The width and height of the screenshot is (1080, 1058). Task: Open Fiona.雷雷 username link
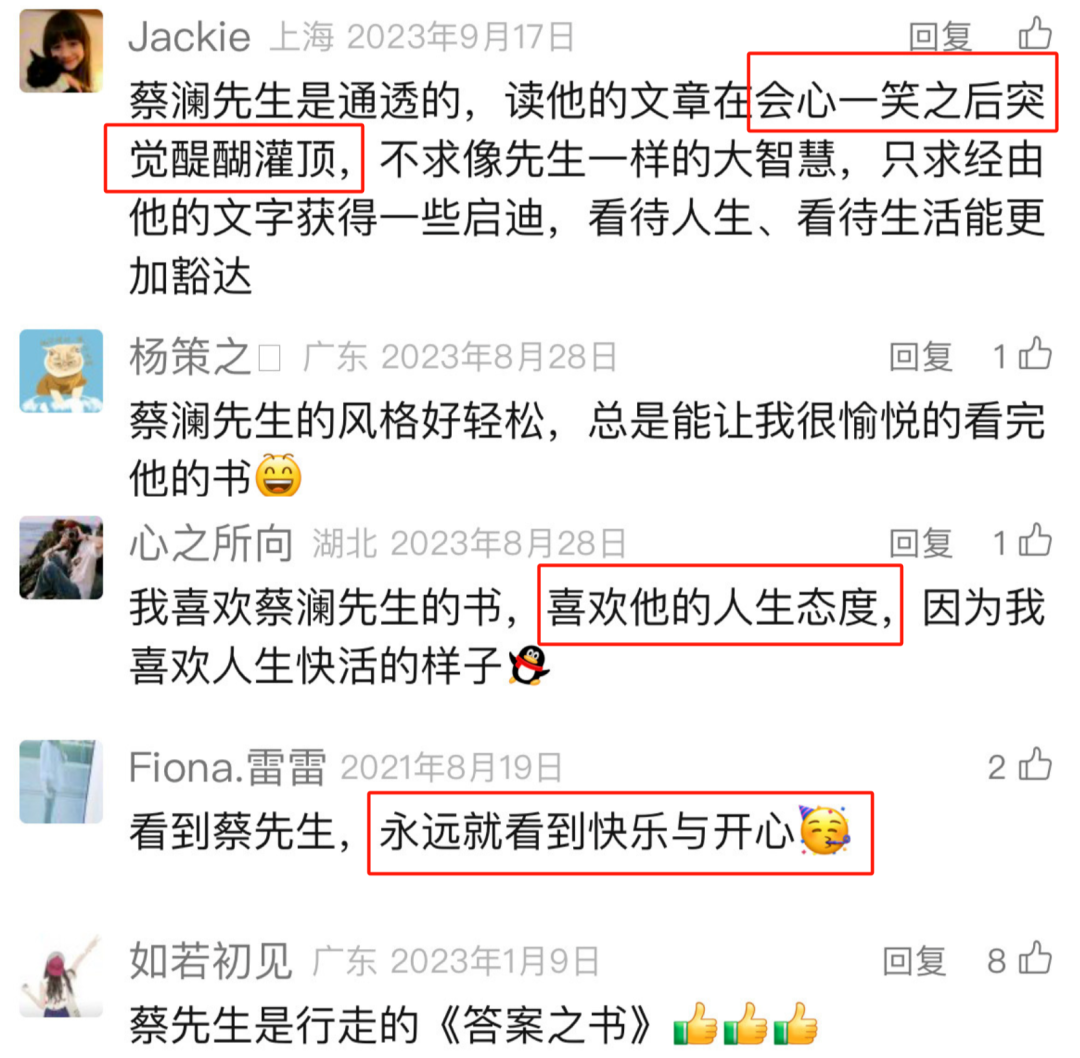pyautogui.click(x=227, y=767)
